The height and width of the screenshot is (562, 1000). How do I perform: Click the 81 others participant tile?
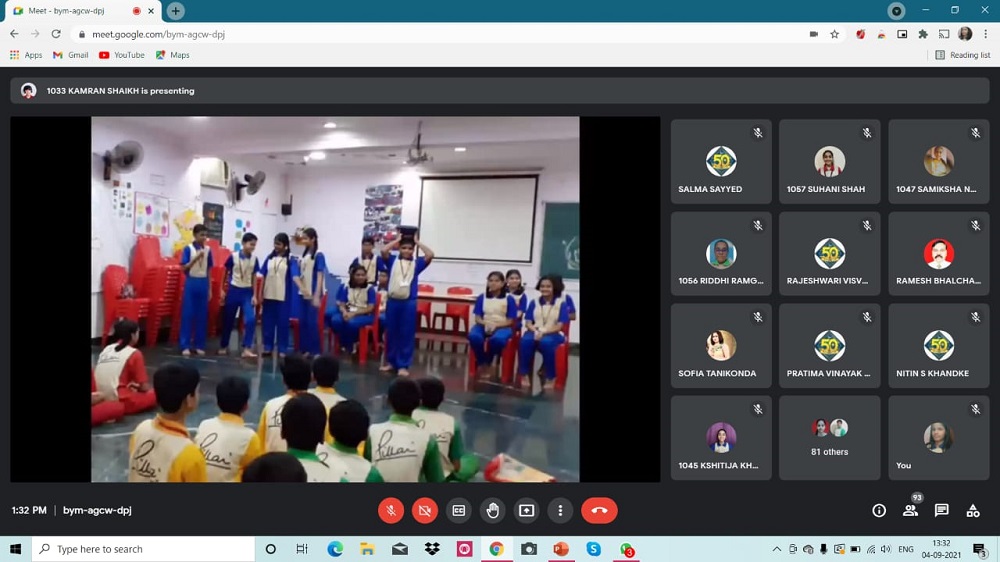pos(829,437)
